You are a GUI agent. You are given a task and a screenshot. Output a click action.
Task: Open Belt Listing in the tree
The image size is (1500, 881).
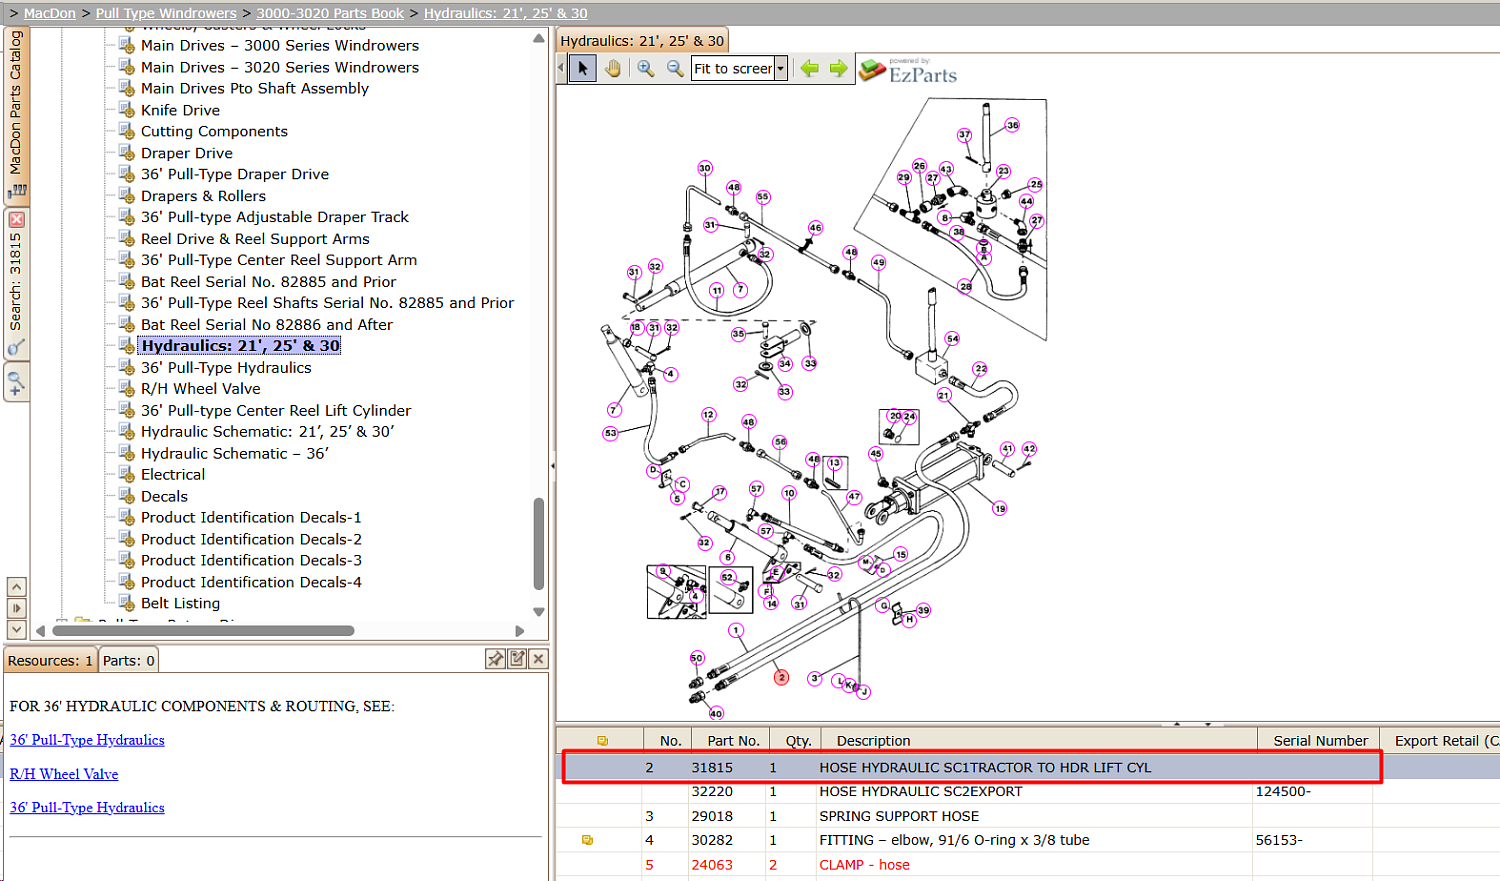(180, 604)
